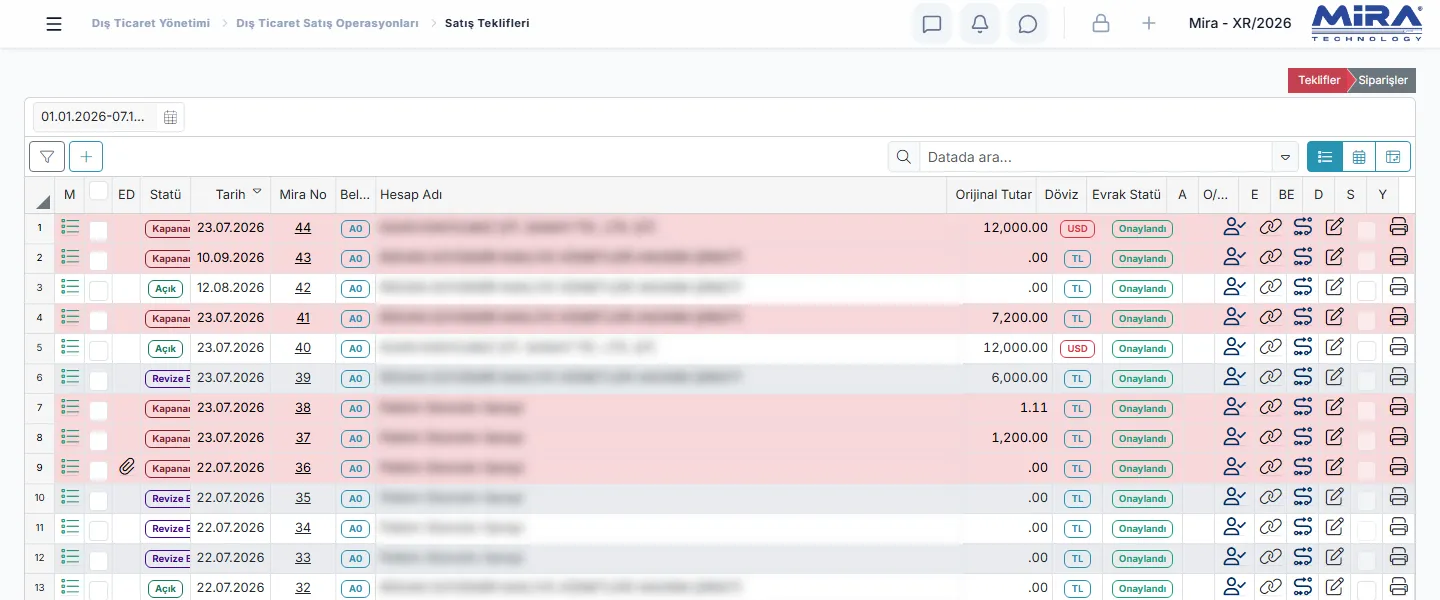The height and width of the screenshot is (600, 1440).
Task: Tick the row checkbox for Mira No 40
Action: pyautogui.click(x=98, y=351)
